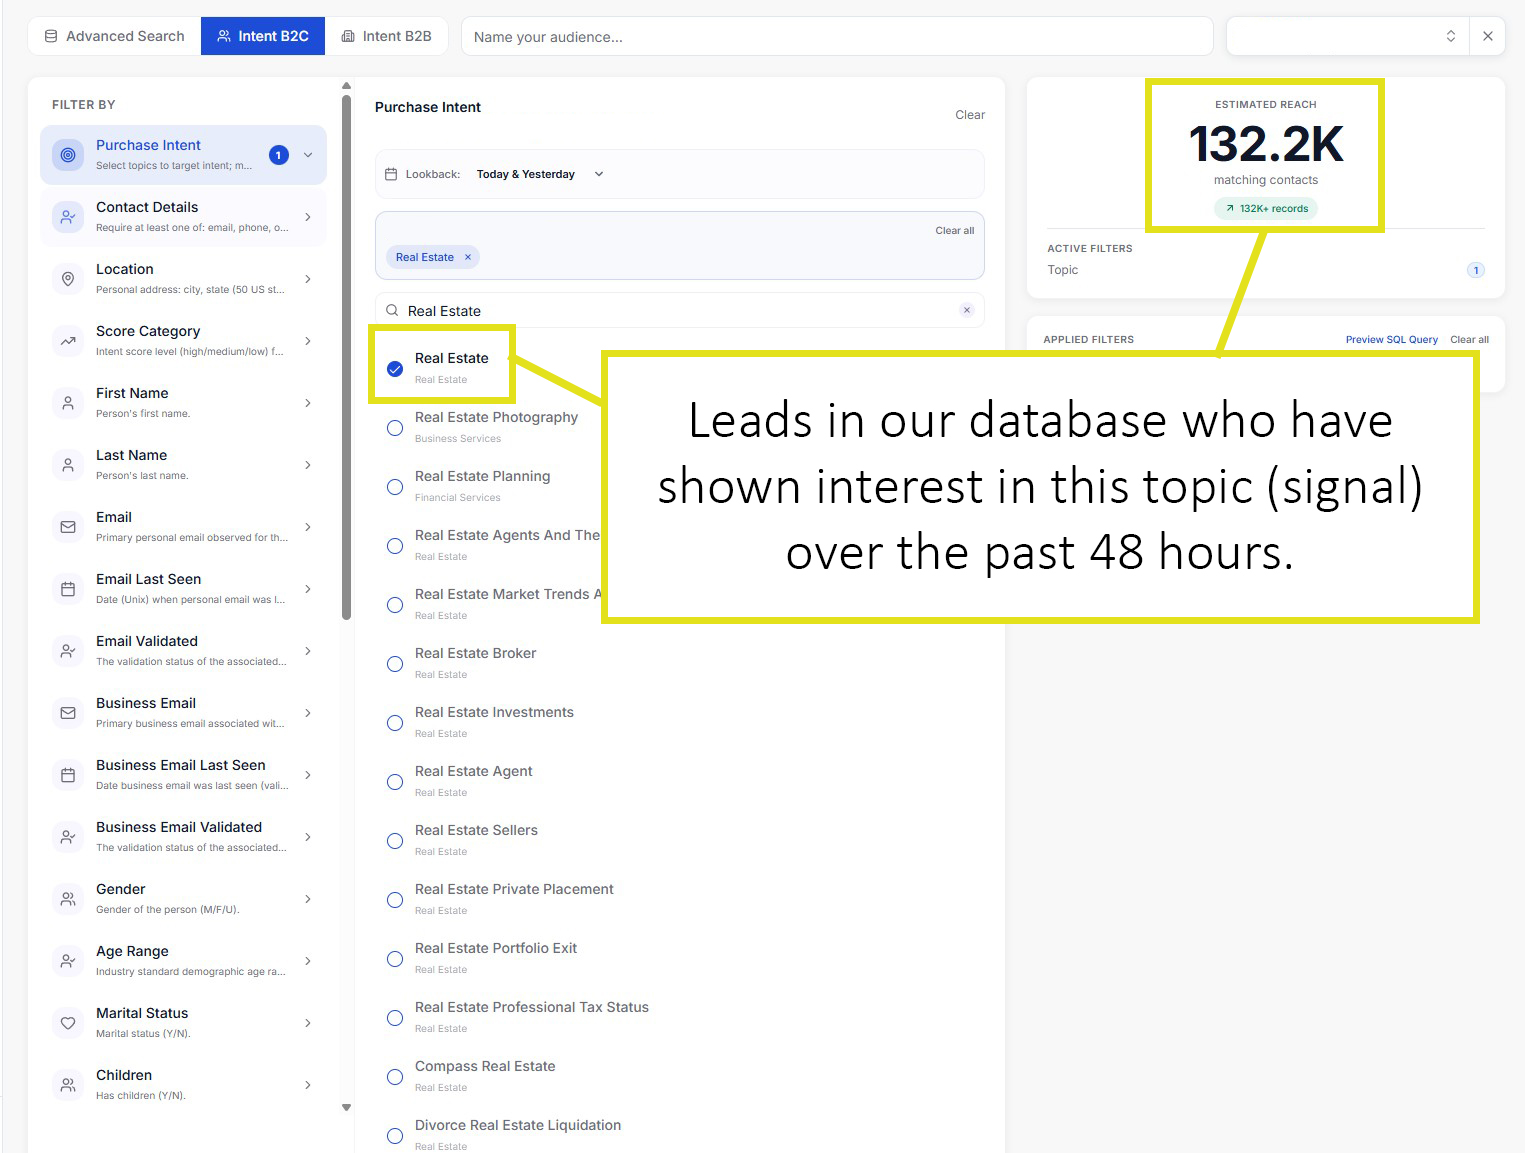
Task: Click the Children people icon
Action: (x=68, y=1085)
